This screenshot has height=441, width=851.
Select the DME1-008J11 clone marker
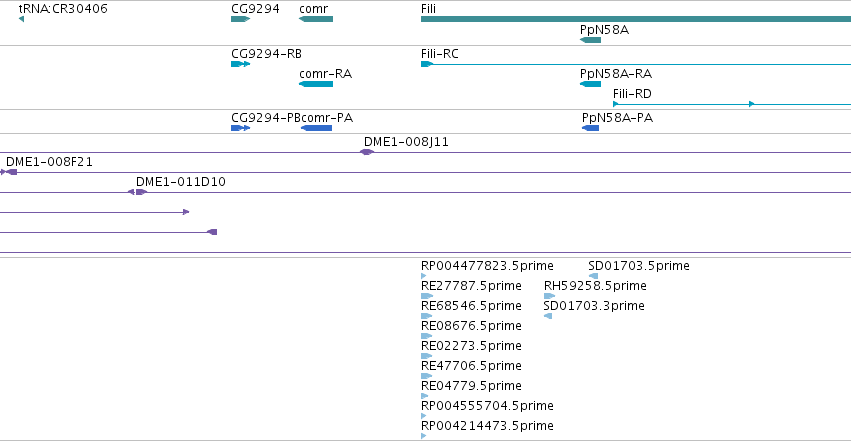point(367,152)
